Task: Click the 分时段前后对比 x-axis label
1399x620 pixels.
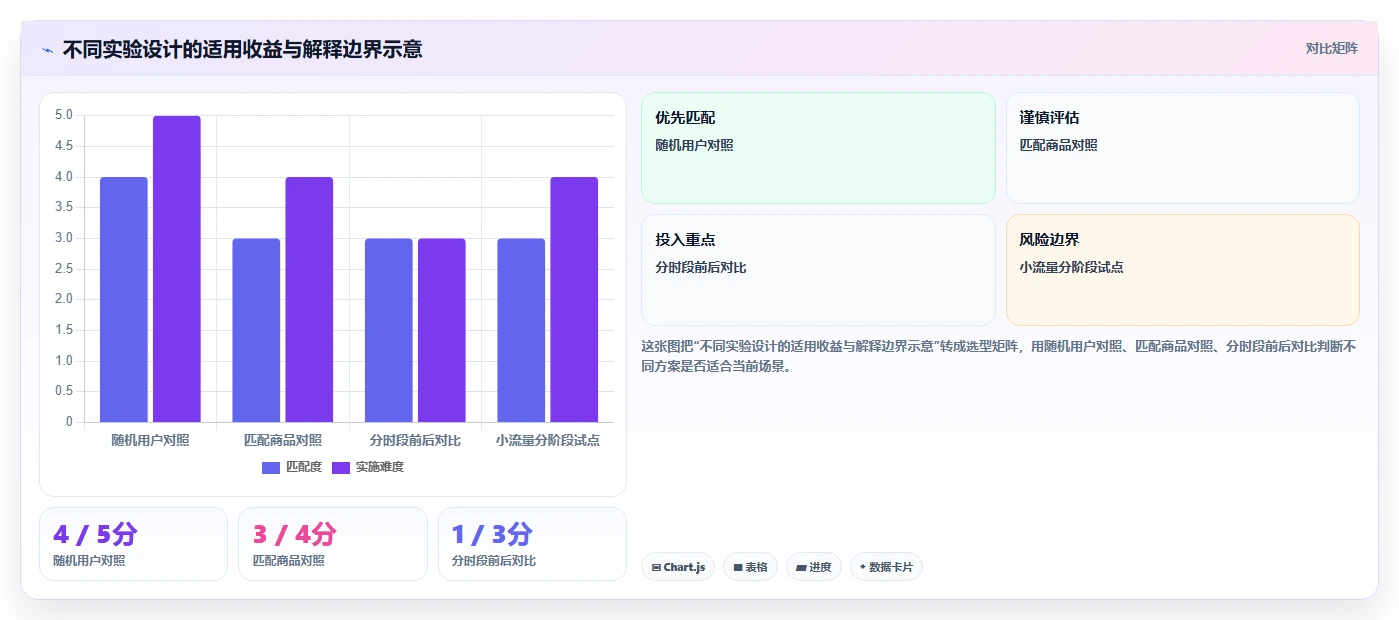Action: (415, 440)
